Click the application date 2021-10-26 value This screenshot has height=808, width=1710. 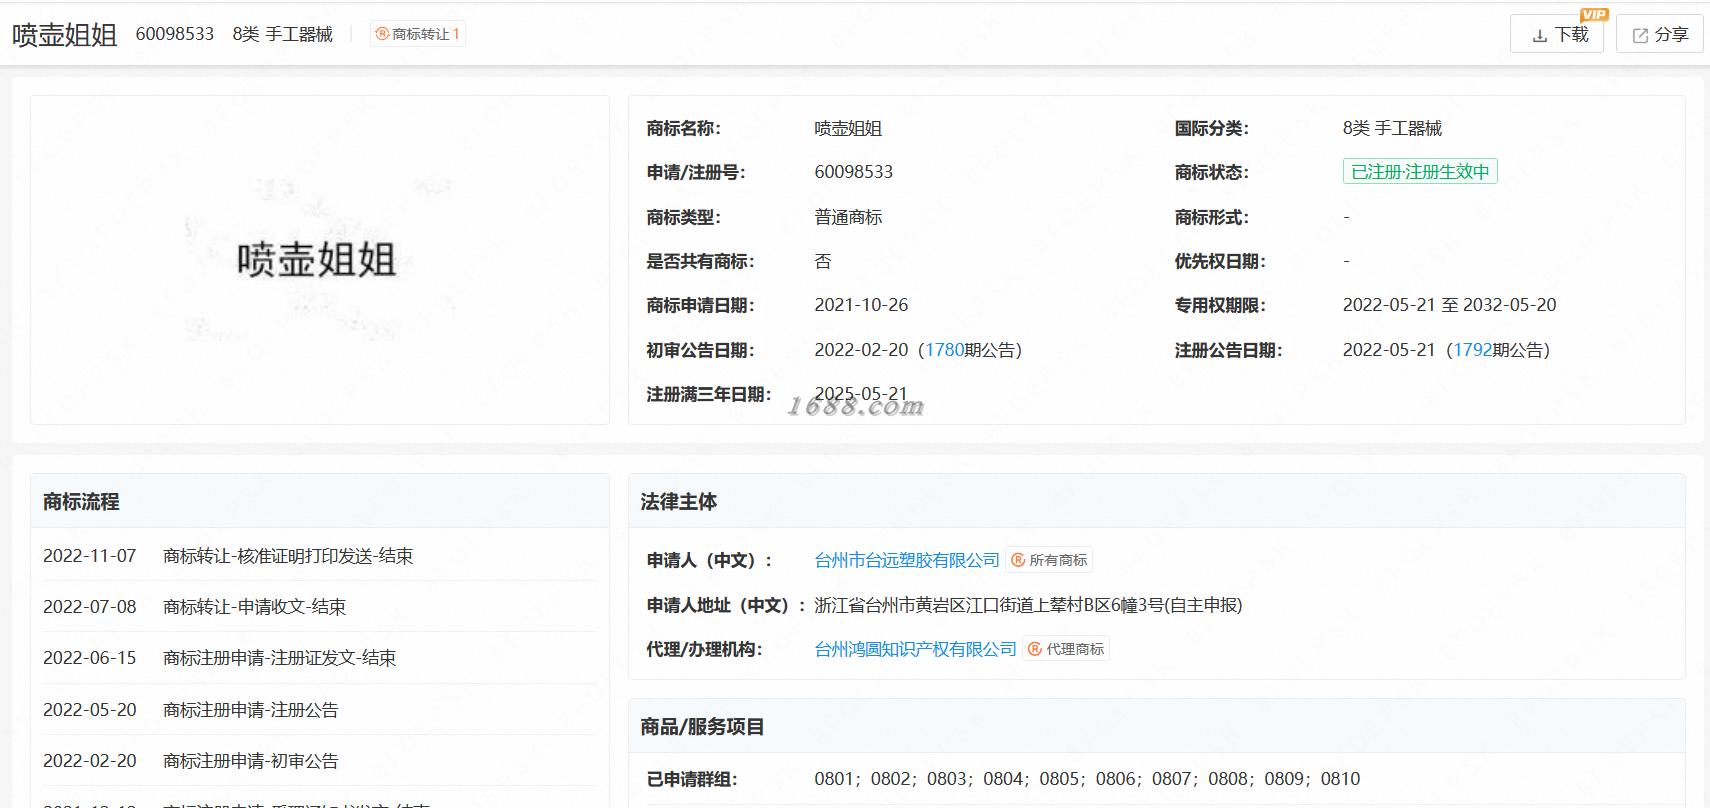tap(861, 305)
